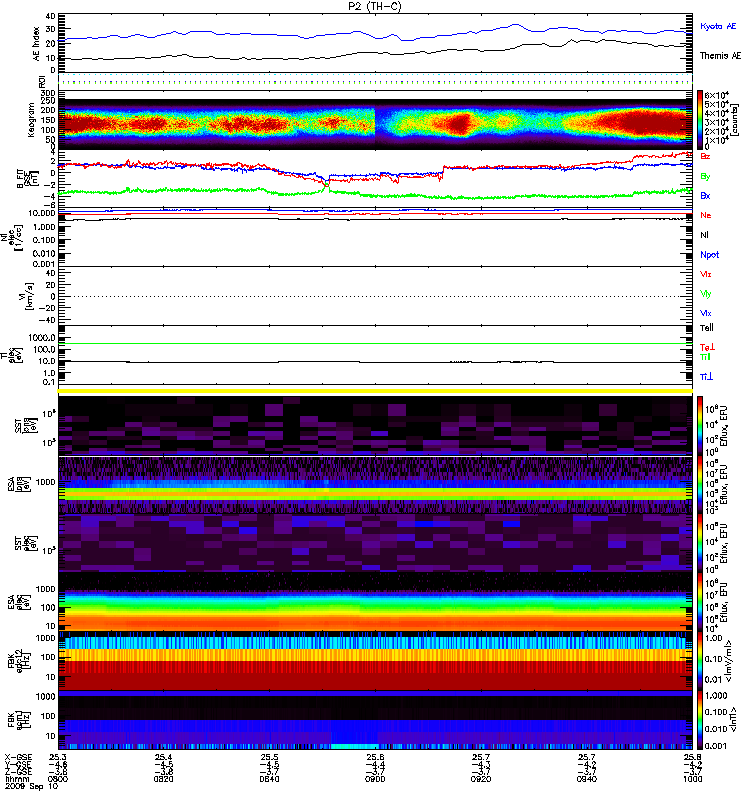Click the 0920 time tick label
Screen dimensions: 750x800
pos(481,779)
